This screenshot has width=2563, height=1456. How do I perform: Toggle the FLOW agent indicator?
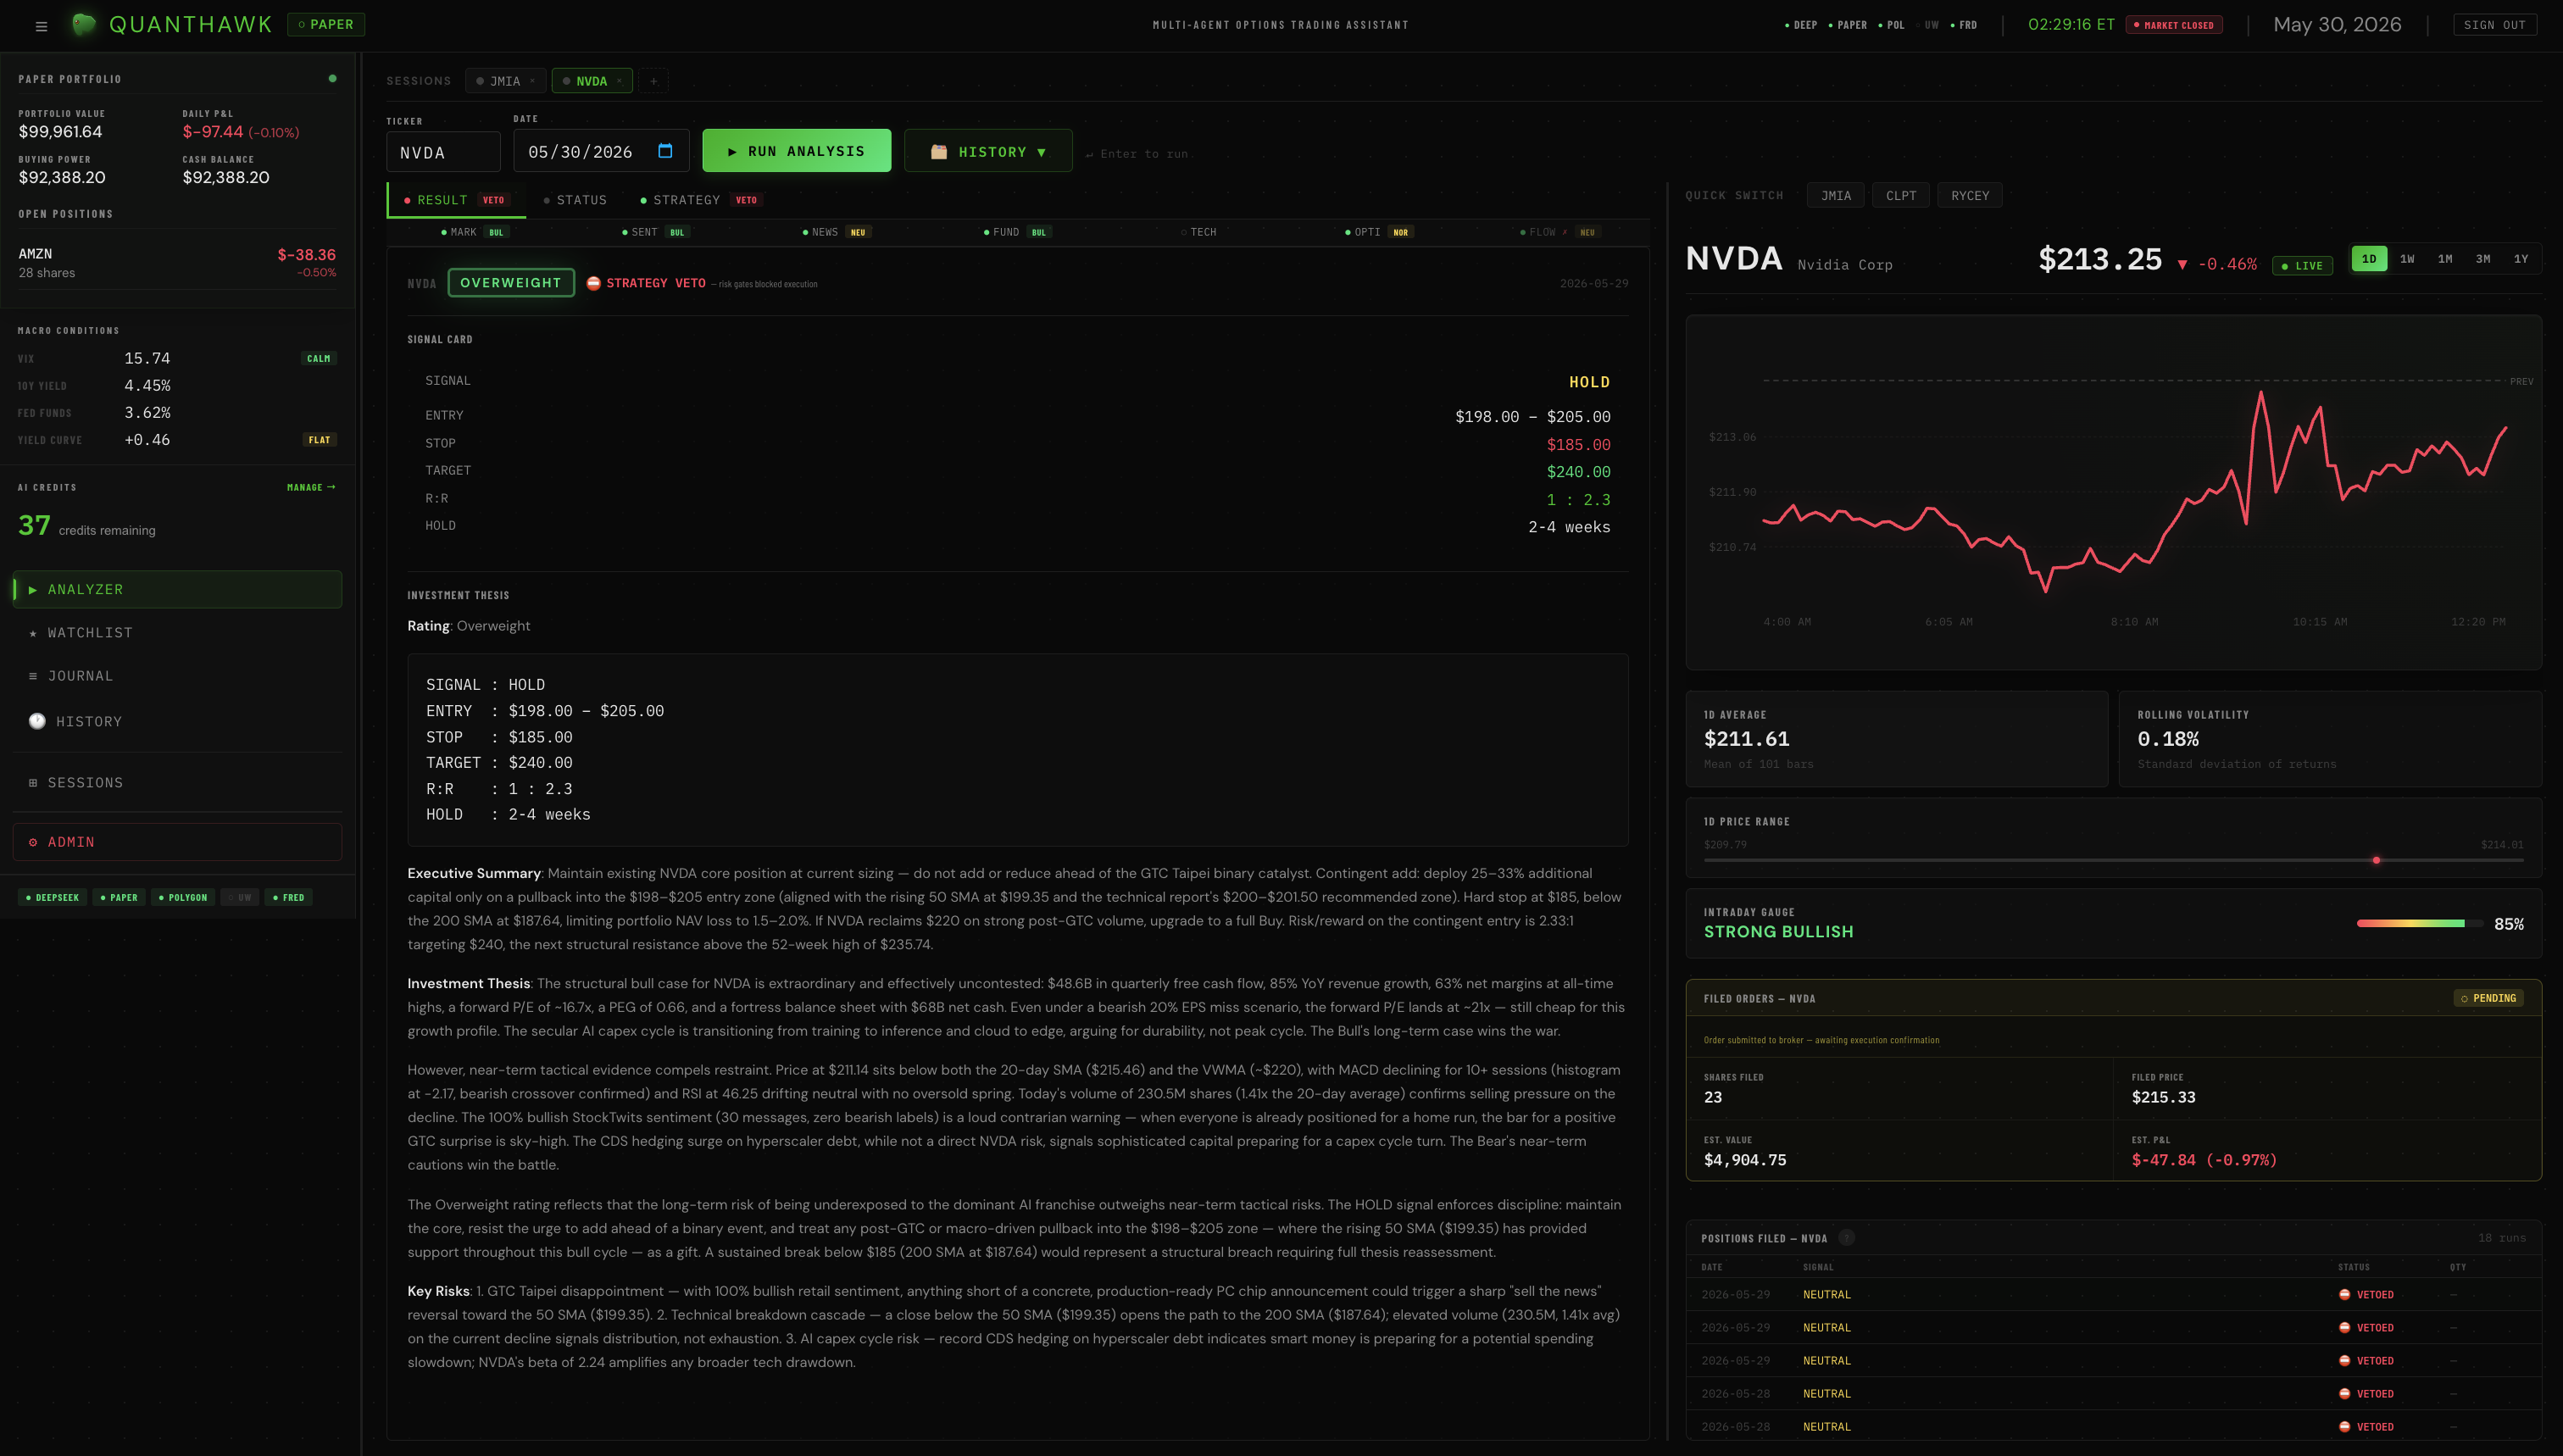pos(1560,232)
